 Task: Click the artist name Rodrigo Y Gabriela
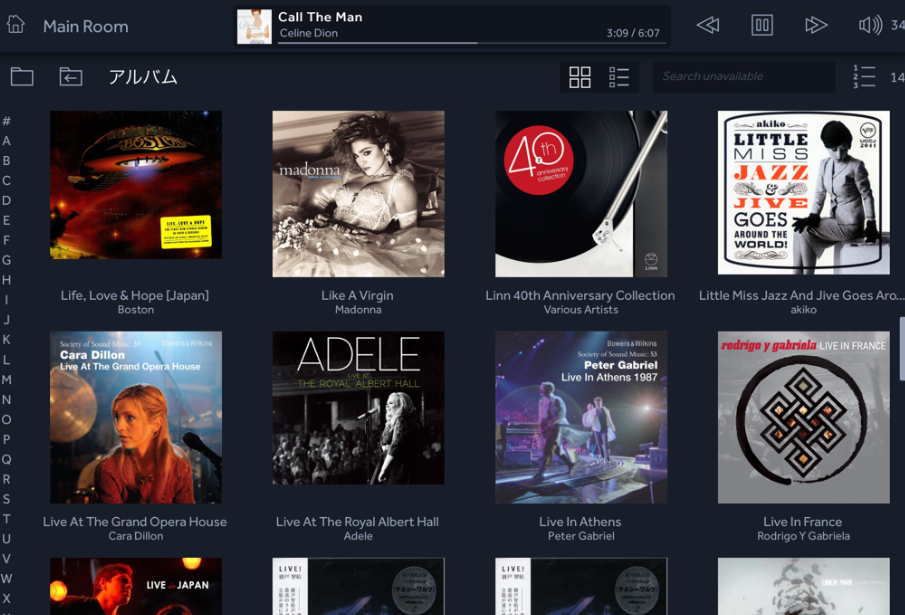pos(803,536)
